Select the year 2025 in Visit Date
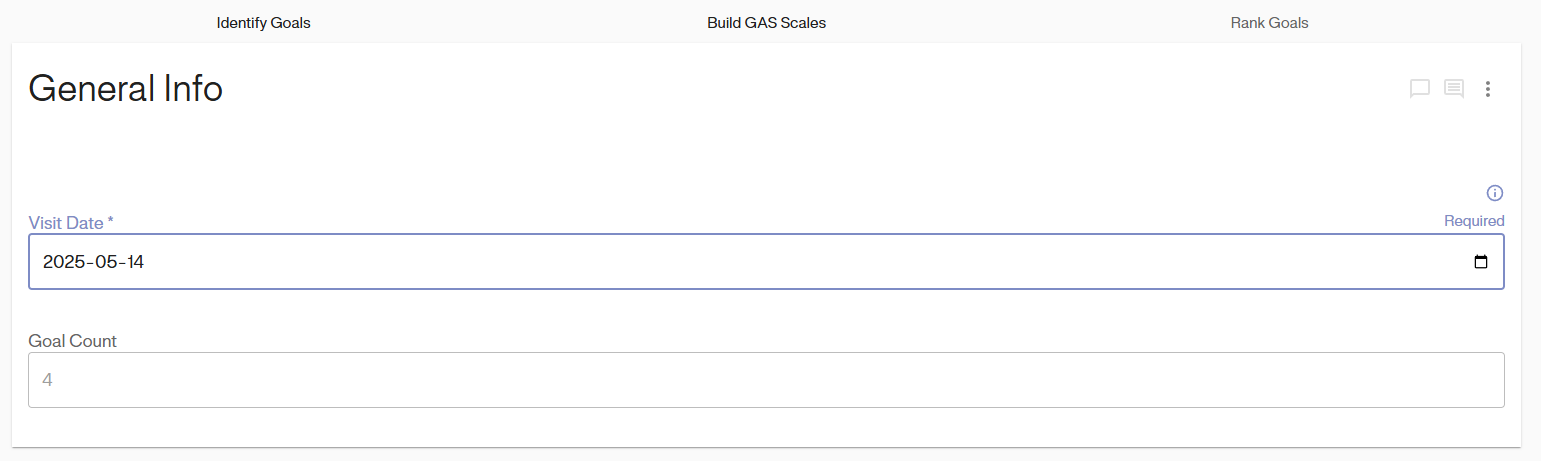The height and width of the screenshot is (461, 1541). (x=65, y=262)
